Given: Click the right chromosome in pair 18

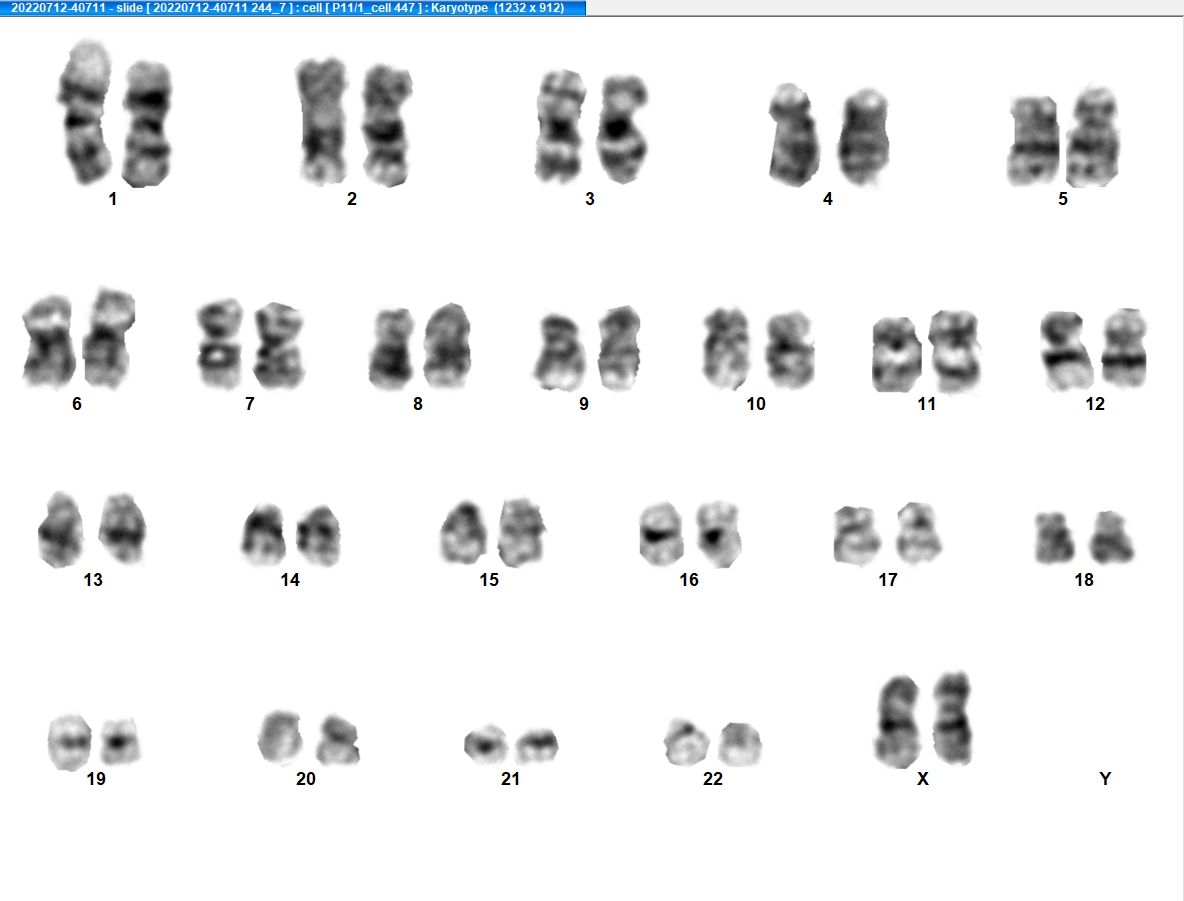Looking at the screenshot, I should click(x=1112, y=537).
